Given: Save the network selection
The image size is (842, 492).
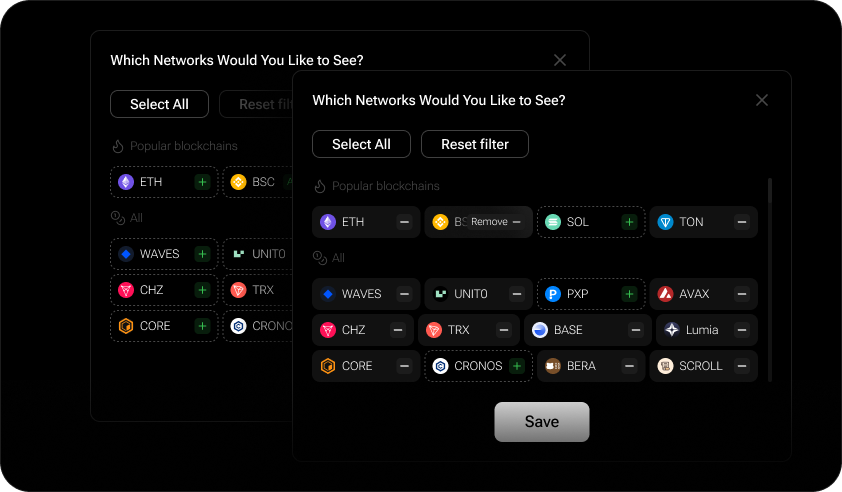Looking at the screenshot, I should 542,422.
